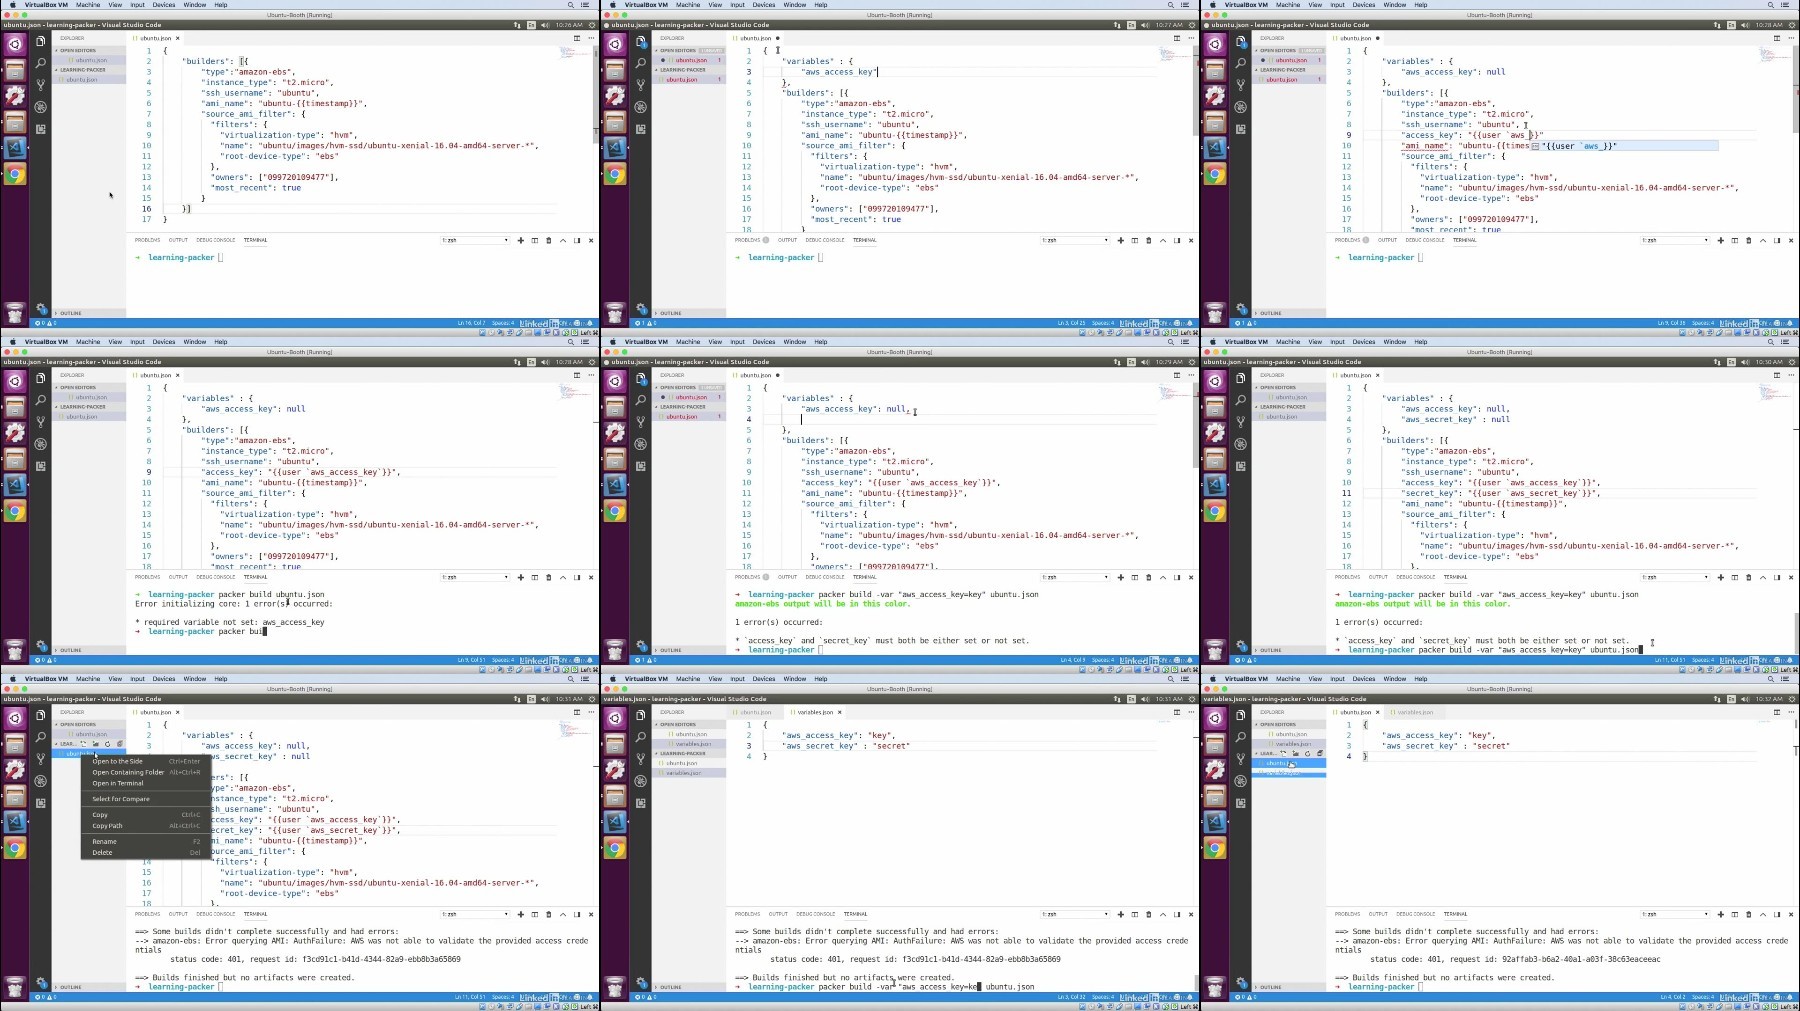
Task: Select inactive variables.json editor tab, 10:32 AM frame
Action: [x=1414, y=712]
